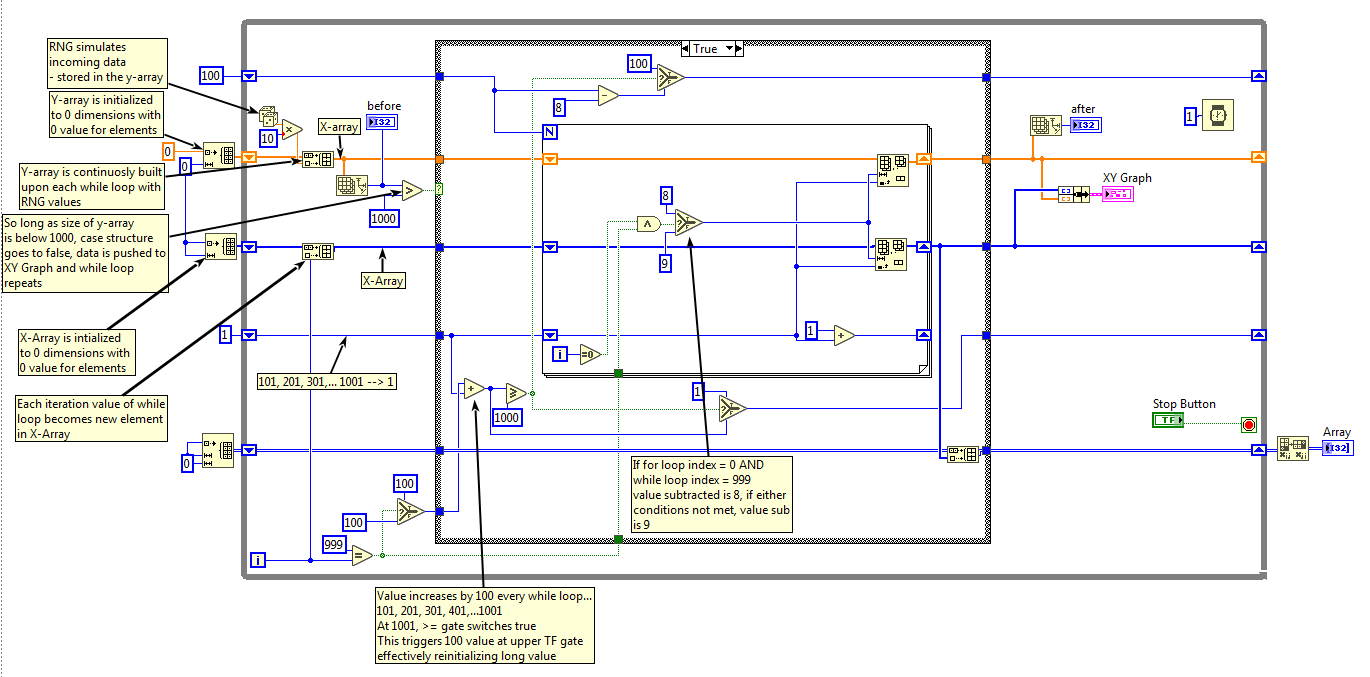Click the Array Size function icon
Viewport: 1370px width, 677px height.
point(352,186)
